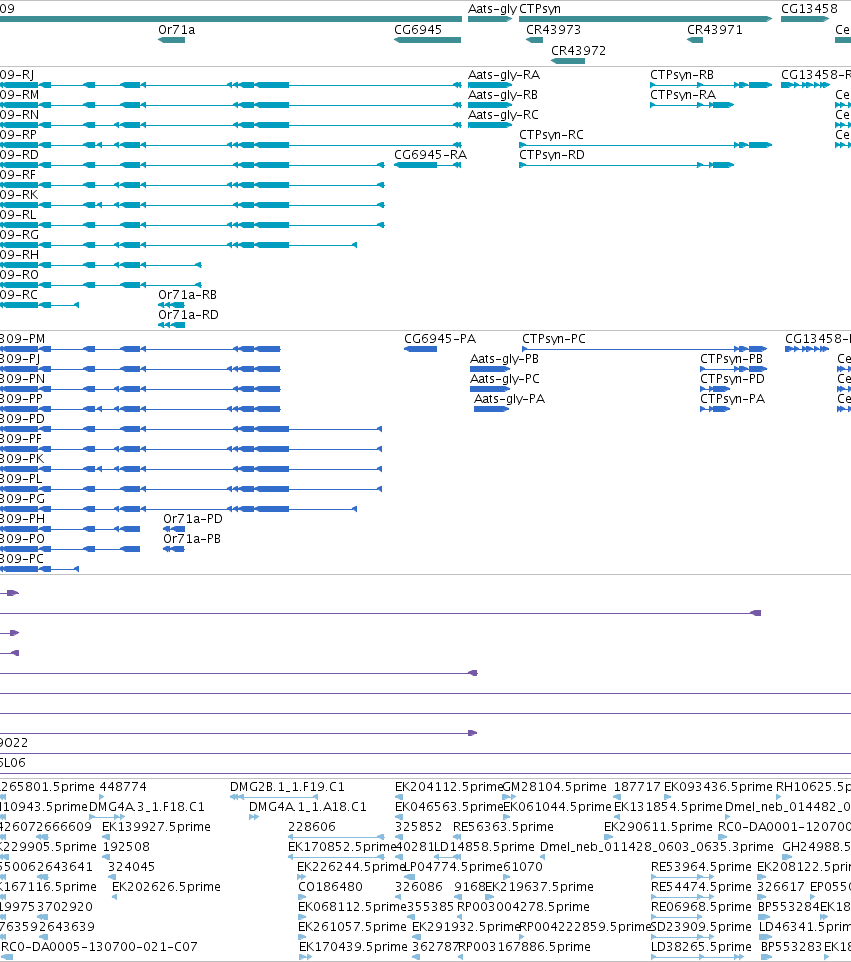Select the RE53964.5prime EST label
The width and height of the screenshot is (851, 962).
[701, 866]
